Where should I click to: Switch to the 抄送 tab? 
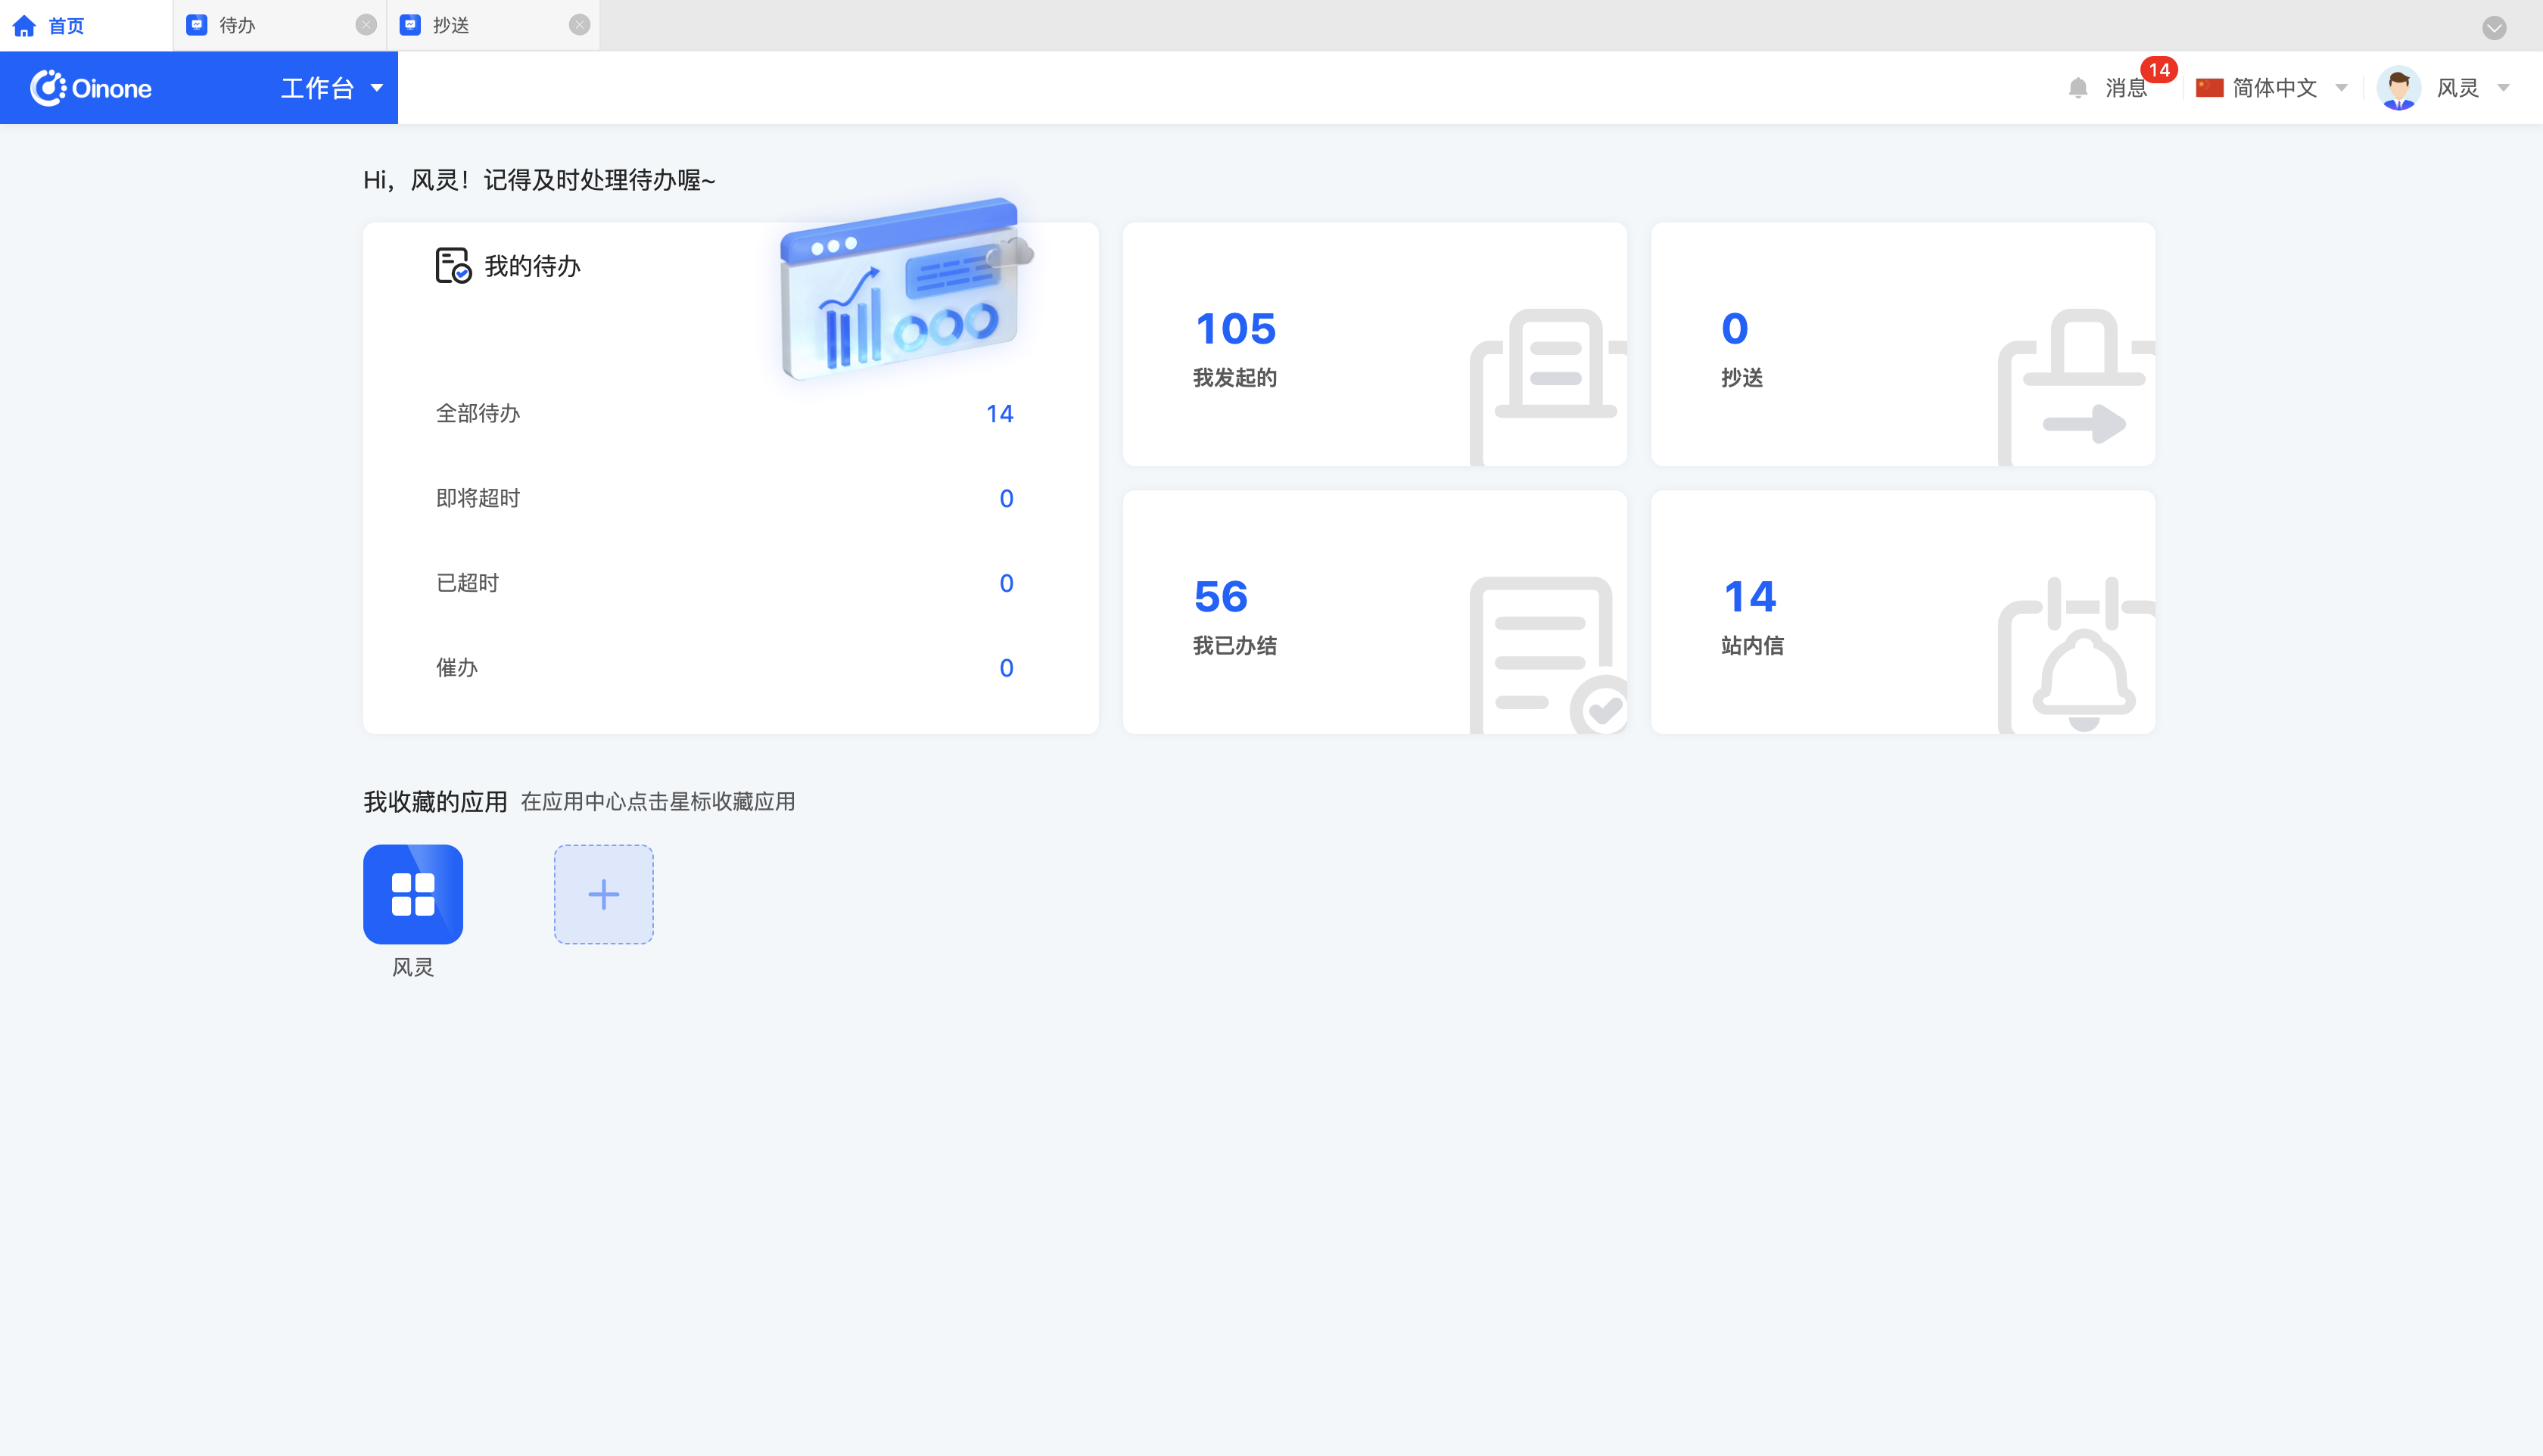coord(451,25)
